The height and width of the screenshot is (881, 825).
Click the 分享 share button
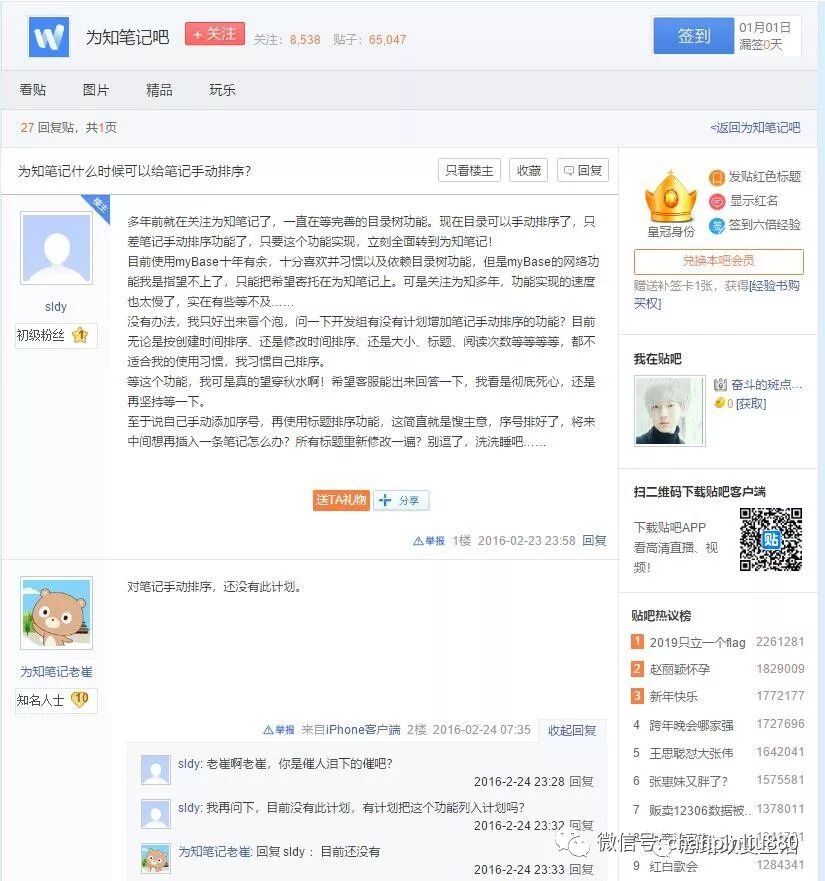401,500
